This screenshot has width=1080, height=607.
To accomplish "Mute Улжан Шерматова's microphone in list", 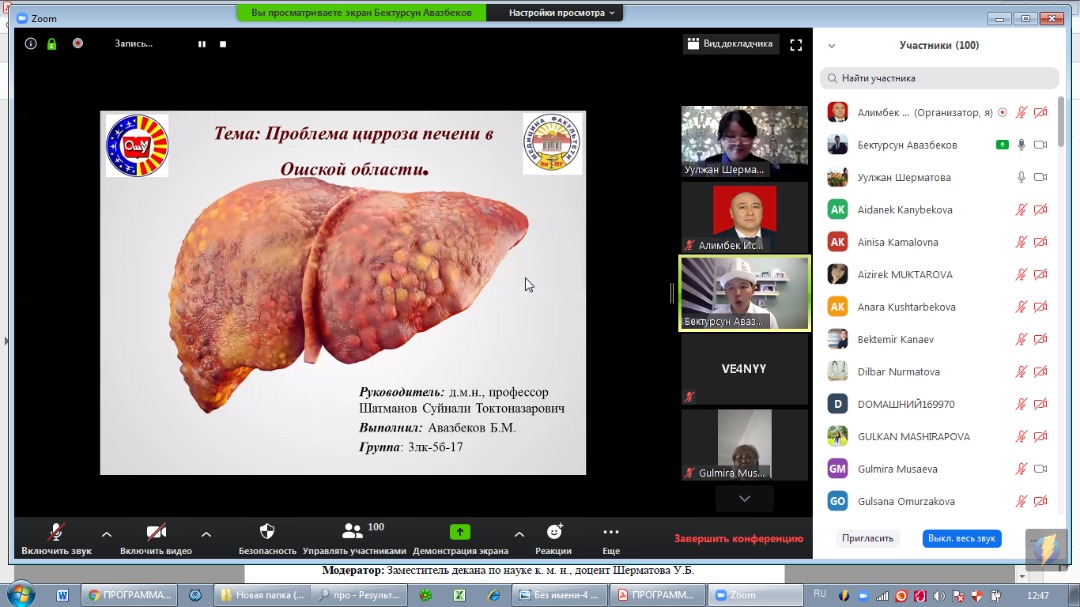I will tap(1021, 177).
